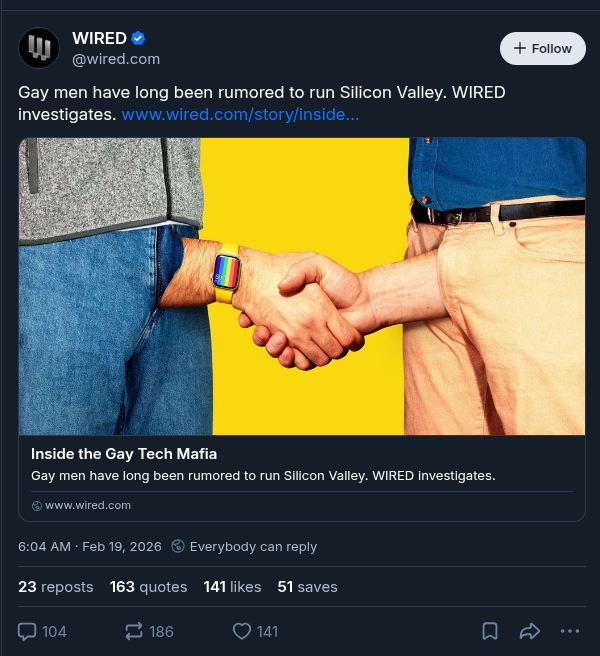This screenshot has height=656, width=600.
Task: View the 51 saves count
Action: coord(308,587)
